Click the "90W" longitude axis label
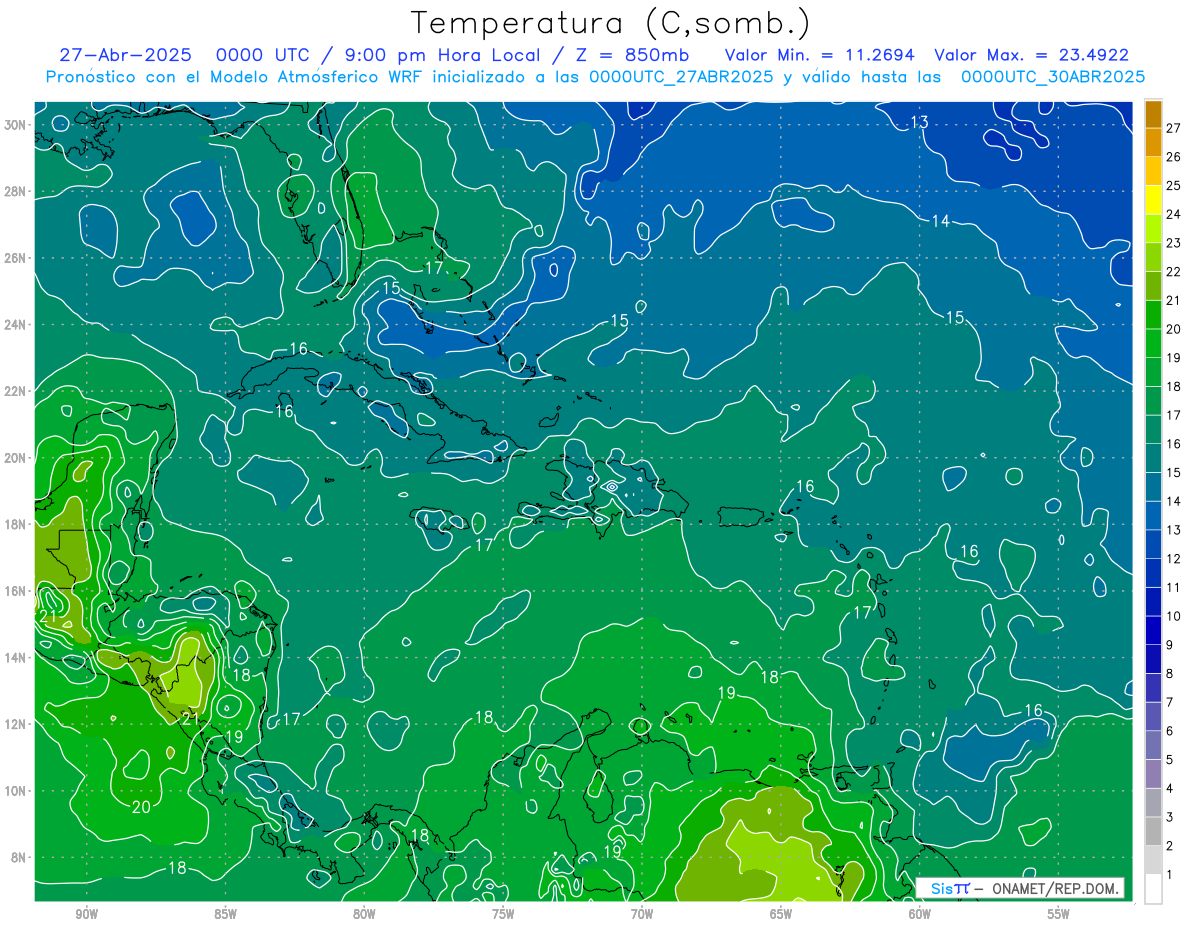This screenshot has height=927, width=1200. point(86,913)
